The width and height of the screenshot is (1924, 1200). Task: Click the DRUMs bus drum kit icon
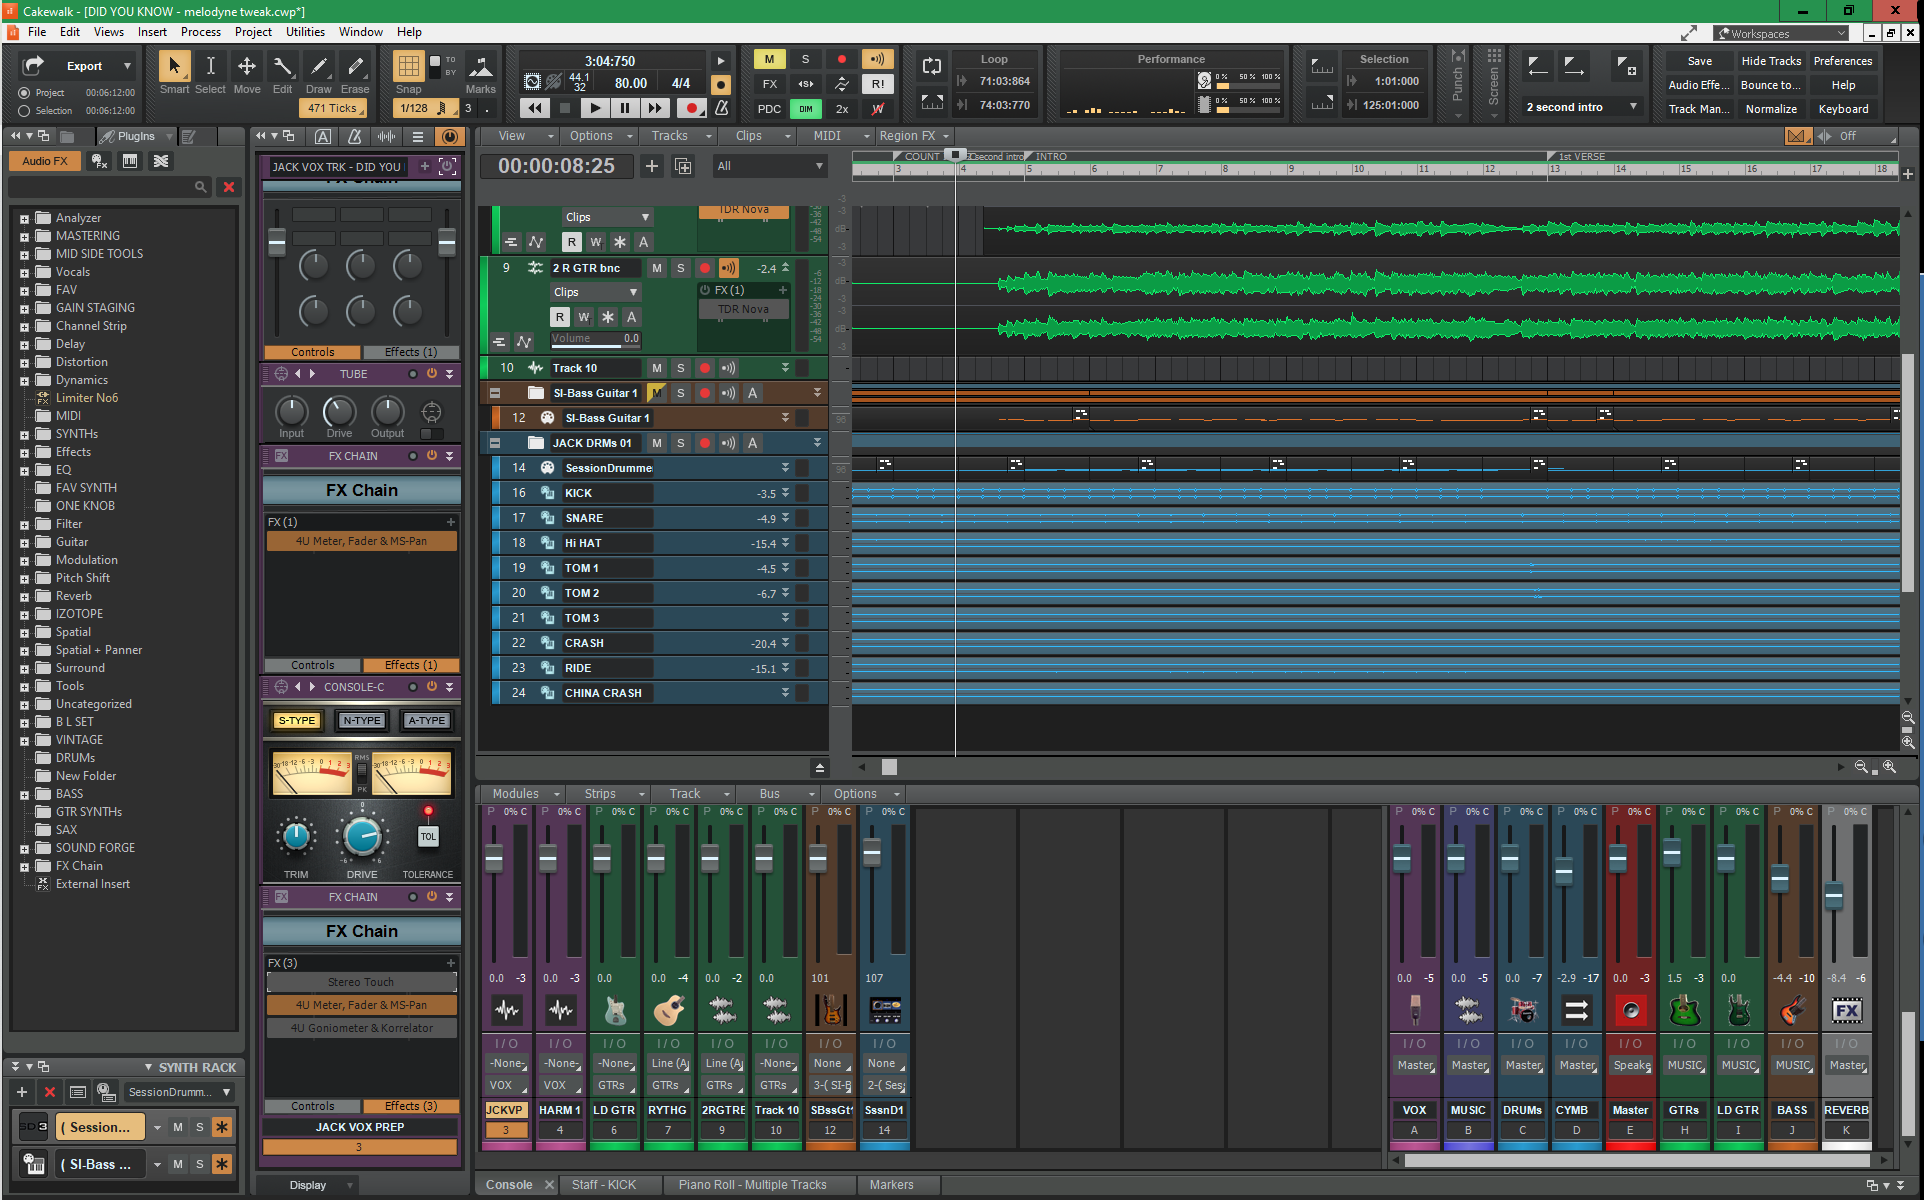click(x=1522, y=1011)
